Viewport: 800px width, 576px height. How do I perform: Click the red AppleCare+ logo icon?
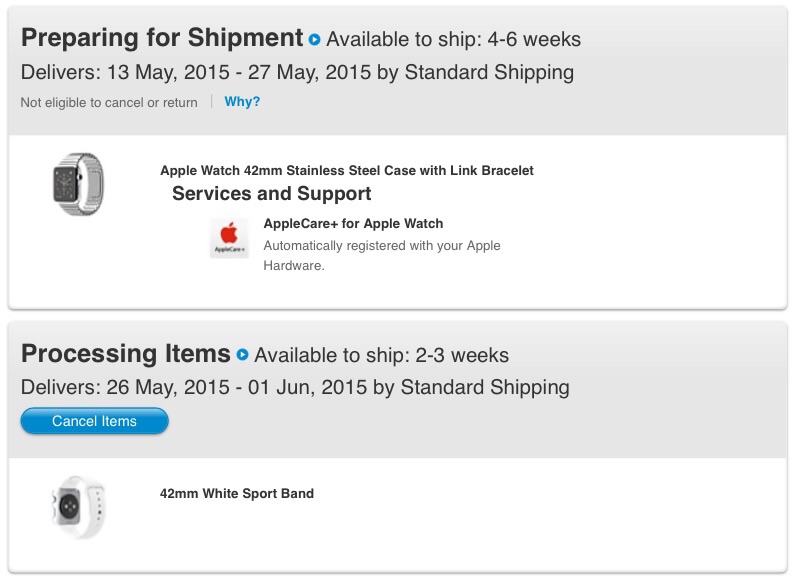(230, 238)
